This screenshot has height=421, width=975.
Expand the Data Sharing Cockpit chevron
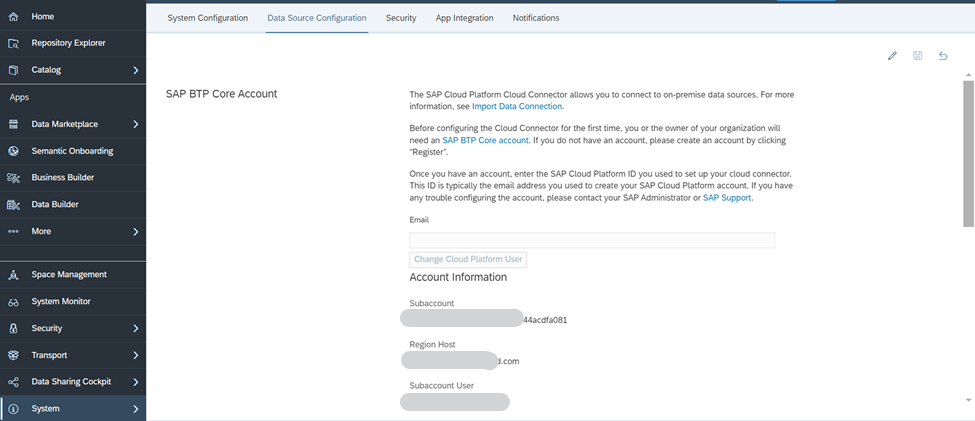tap(136, 382)
